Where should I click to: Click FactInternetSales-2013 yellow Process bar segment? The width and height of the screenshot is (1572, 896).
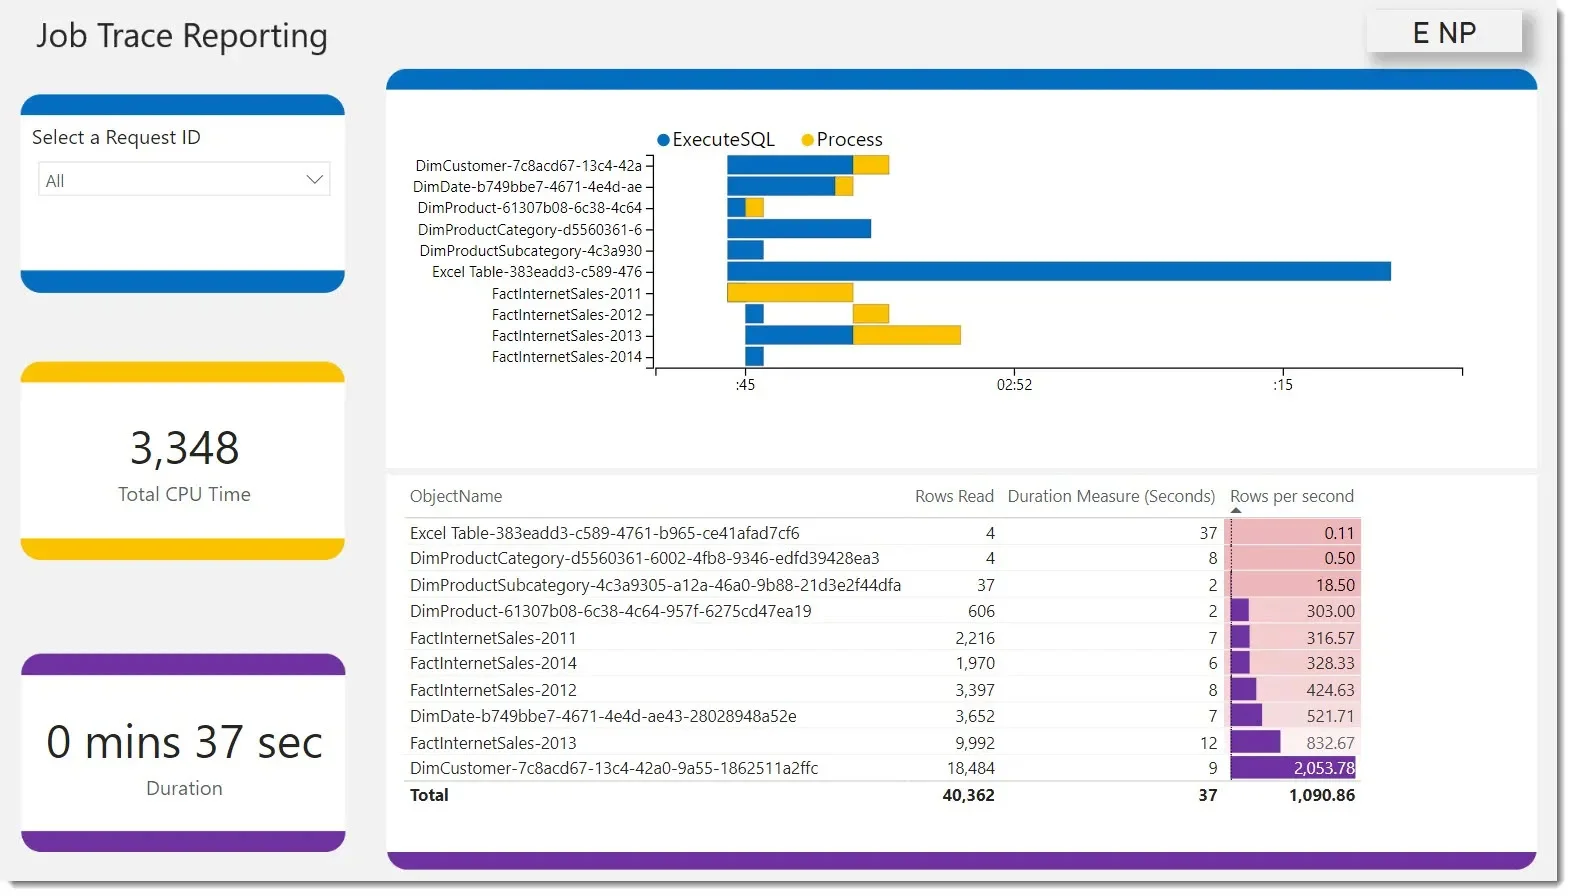[x=906, y=335]
